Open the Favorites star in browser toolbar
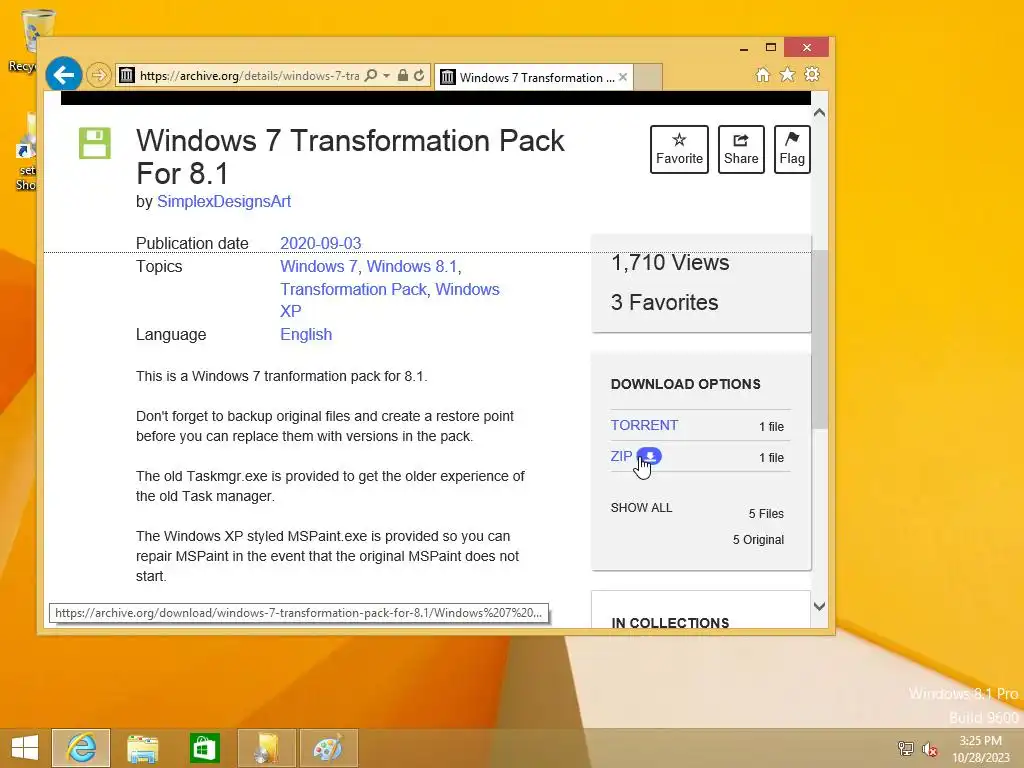The width and height of the screenshot is (1024, 768). [x=788, y=74]
